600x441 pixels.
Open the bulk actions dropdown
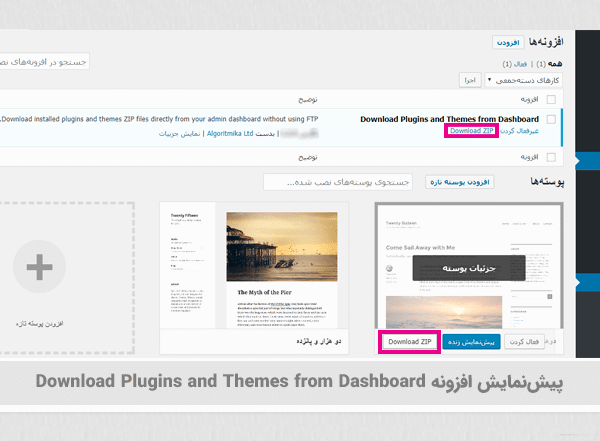pos(521,79)
